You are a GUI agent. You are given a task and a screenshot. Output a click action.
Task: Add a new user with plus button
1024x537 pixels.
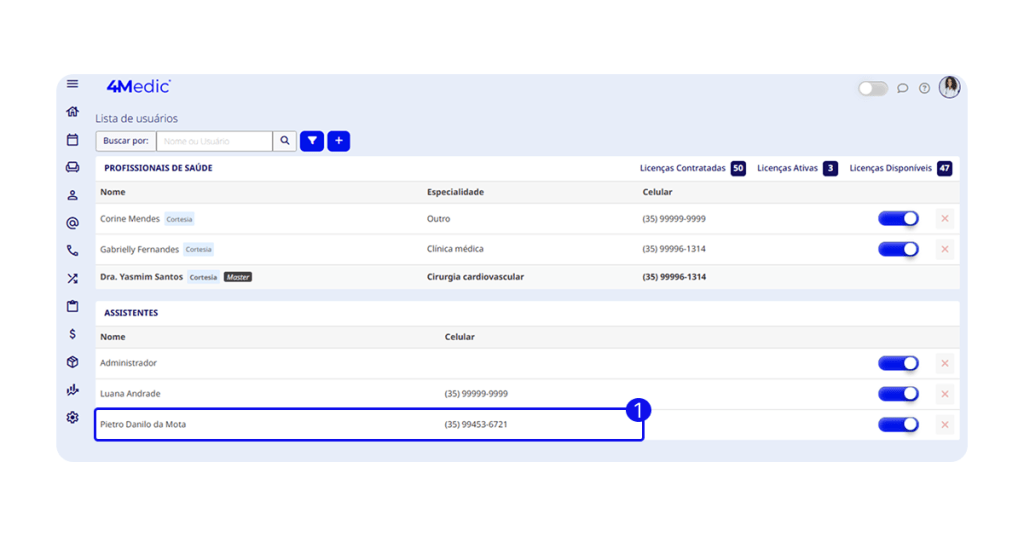point(339,141)
